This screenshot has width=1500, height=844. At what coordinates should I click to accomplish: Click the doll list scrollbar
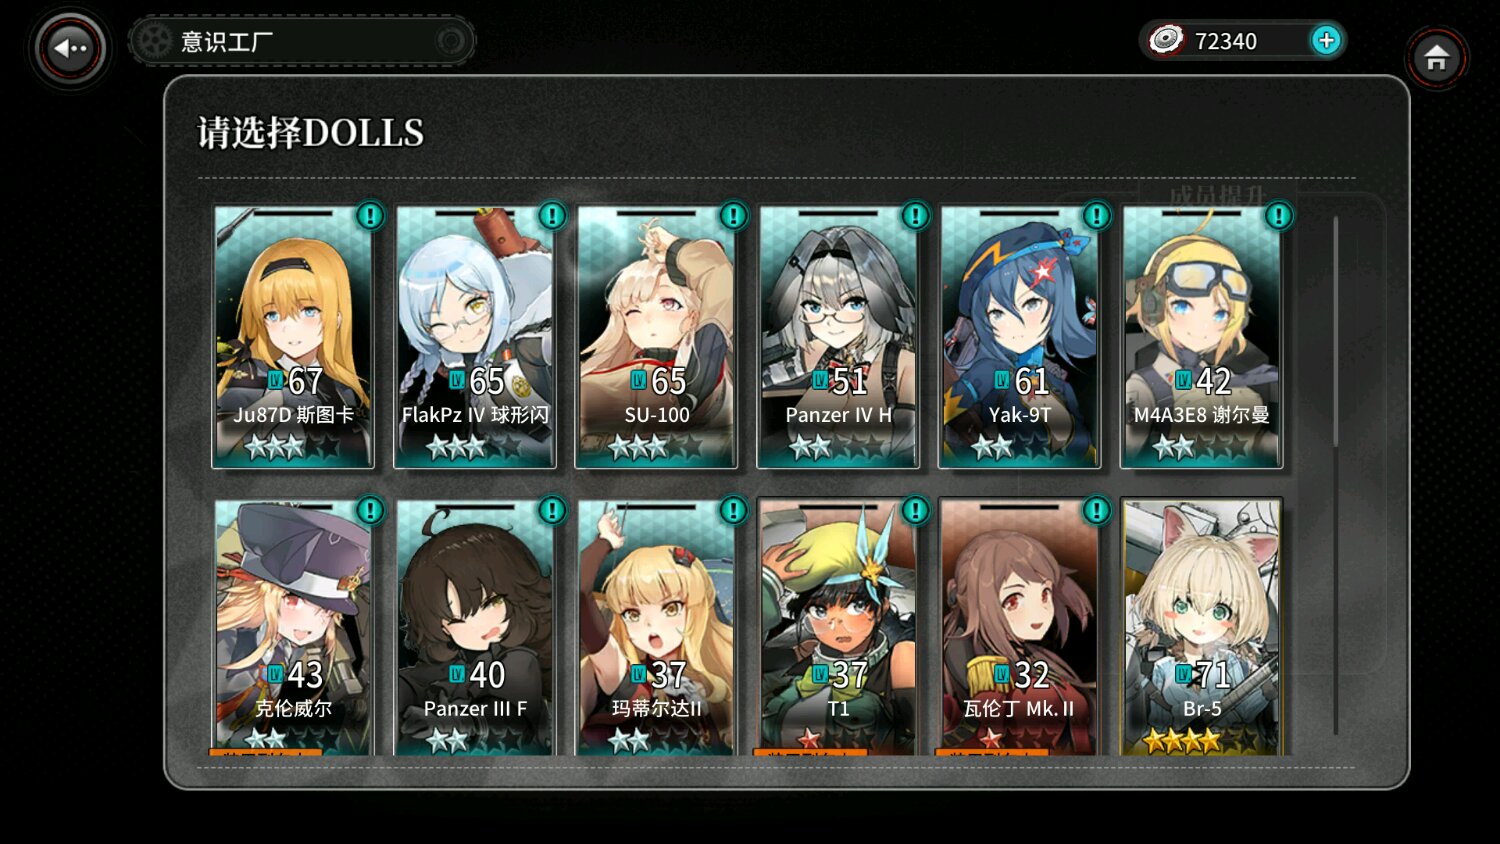pyautogui.click(x=1335, y=331)
